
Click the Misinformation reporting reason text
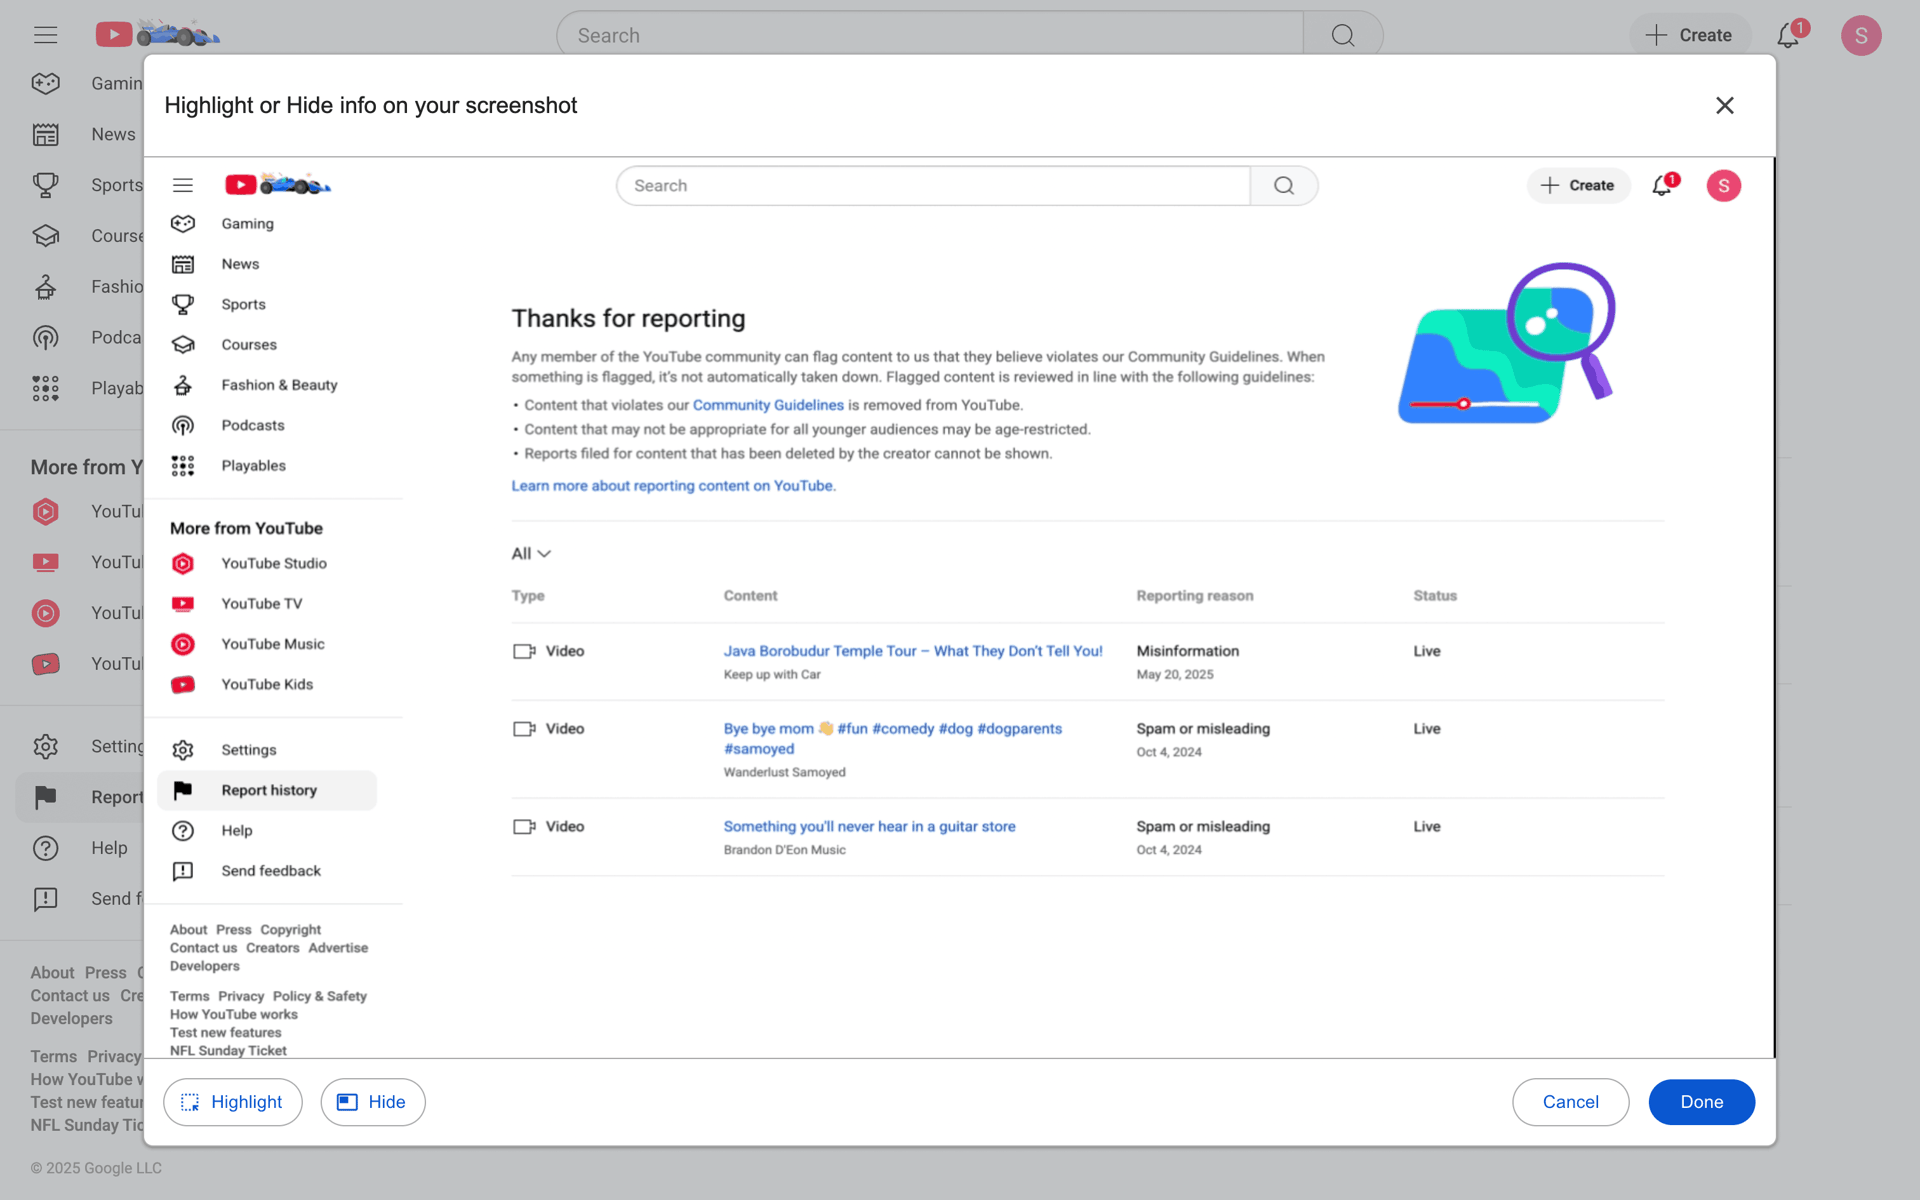coord(1188,651)
